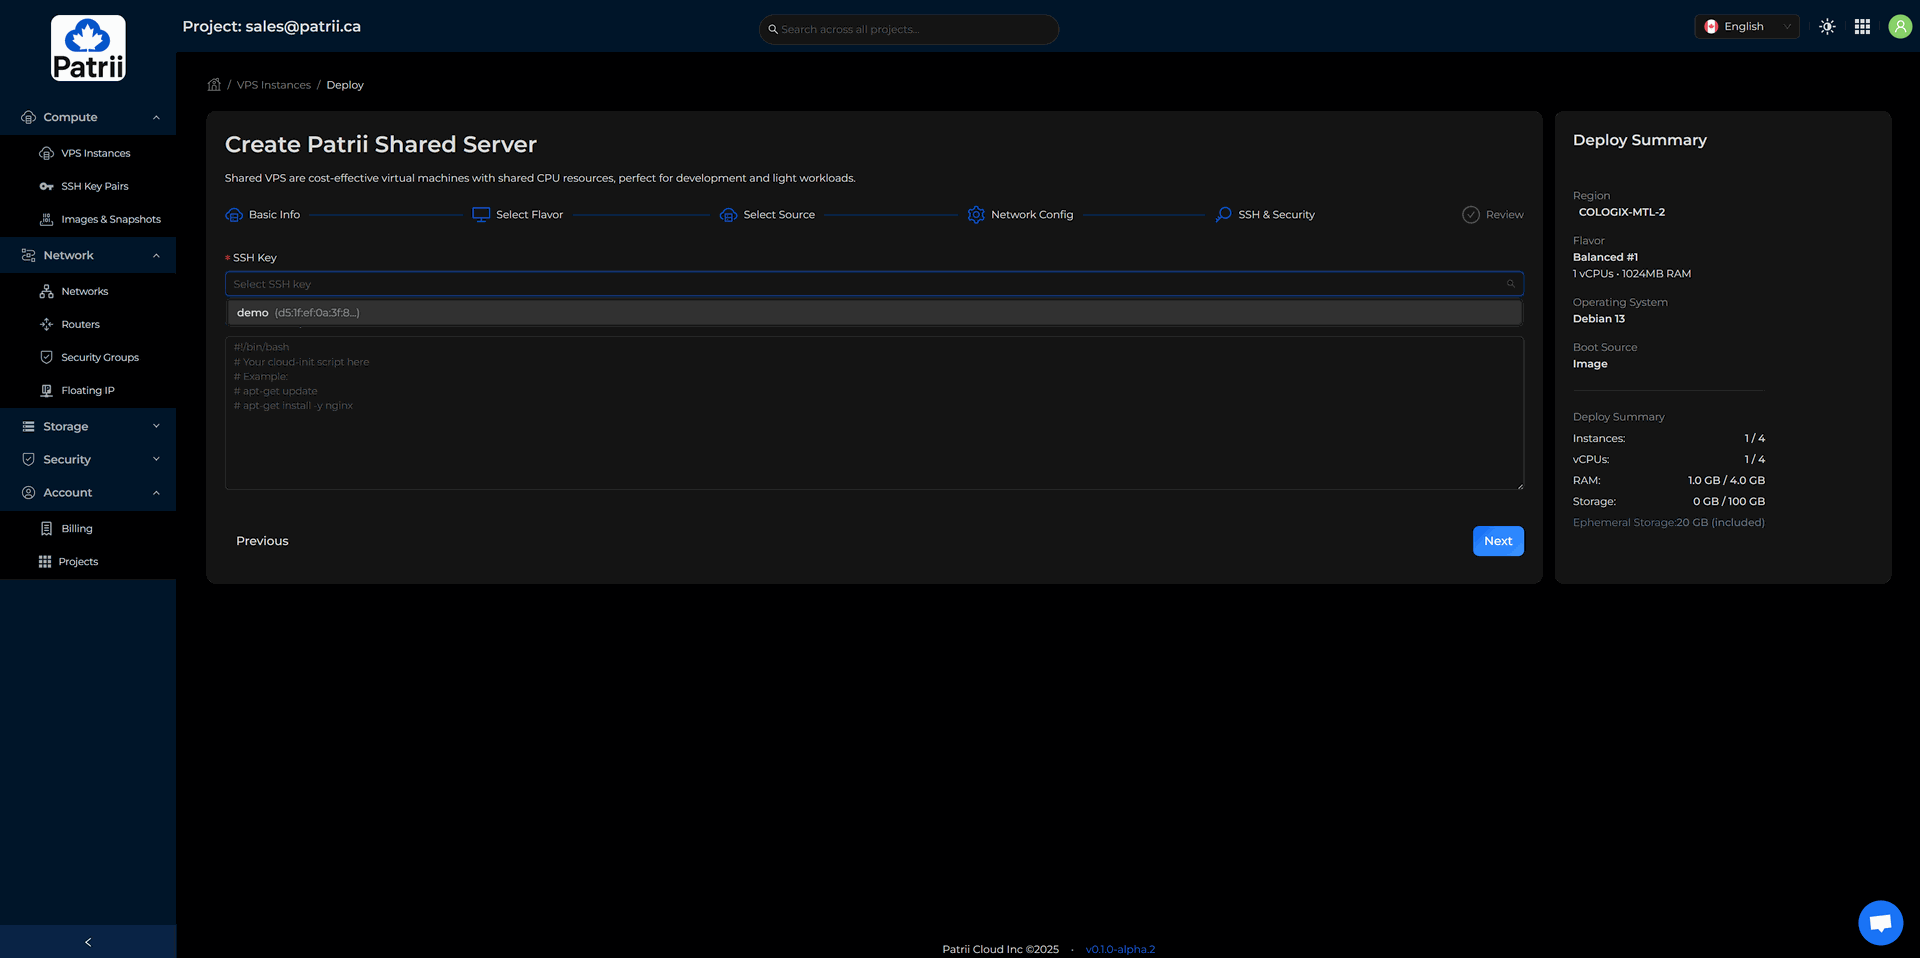Viewport: 1920px width, 958px height.
Task: Click the Network Config step icon
Action: 976,215
